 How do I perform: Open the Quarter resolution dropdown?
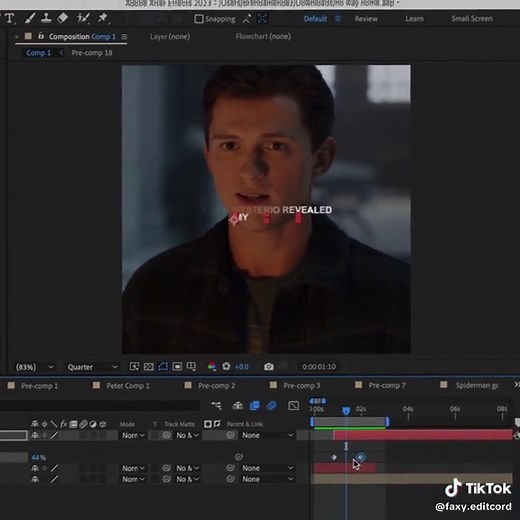coord(92,367)
